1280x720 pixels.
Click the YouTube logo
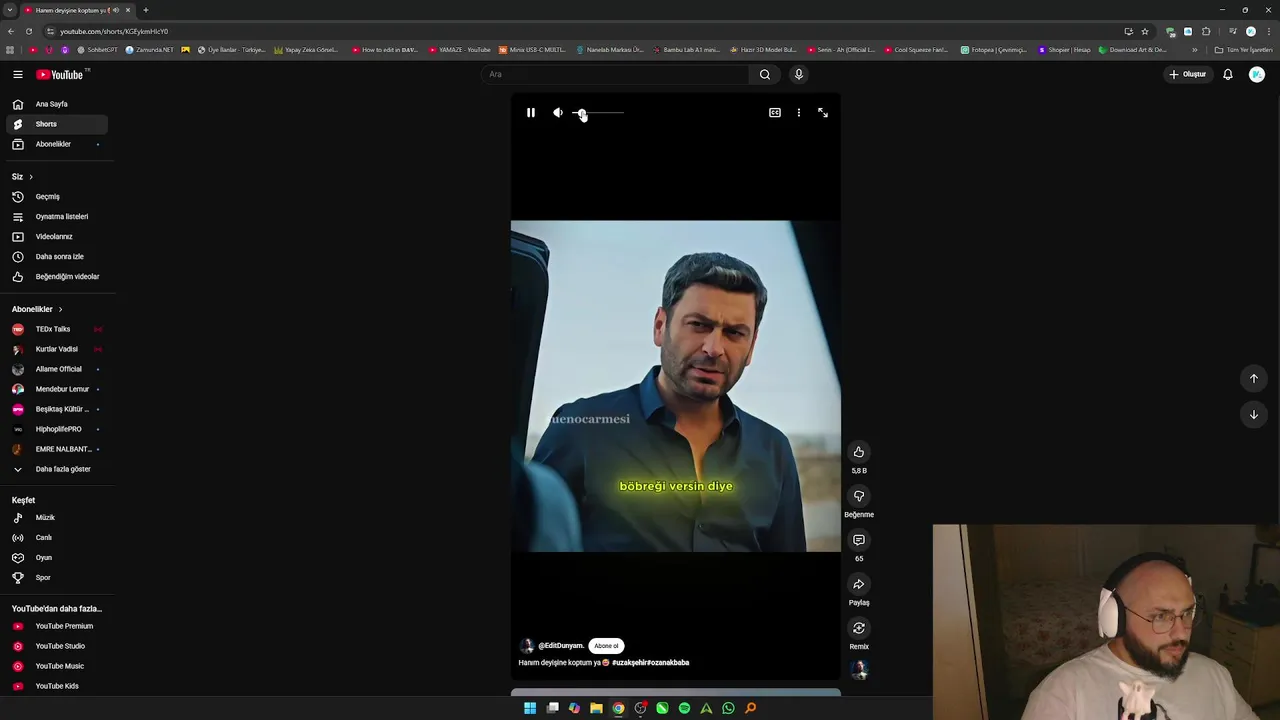[60, 74]
